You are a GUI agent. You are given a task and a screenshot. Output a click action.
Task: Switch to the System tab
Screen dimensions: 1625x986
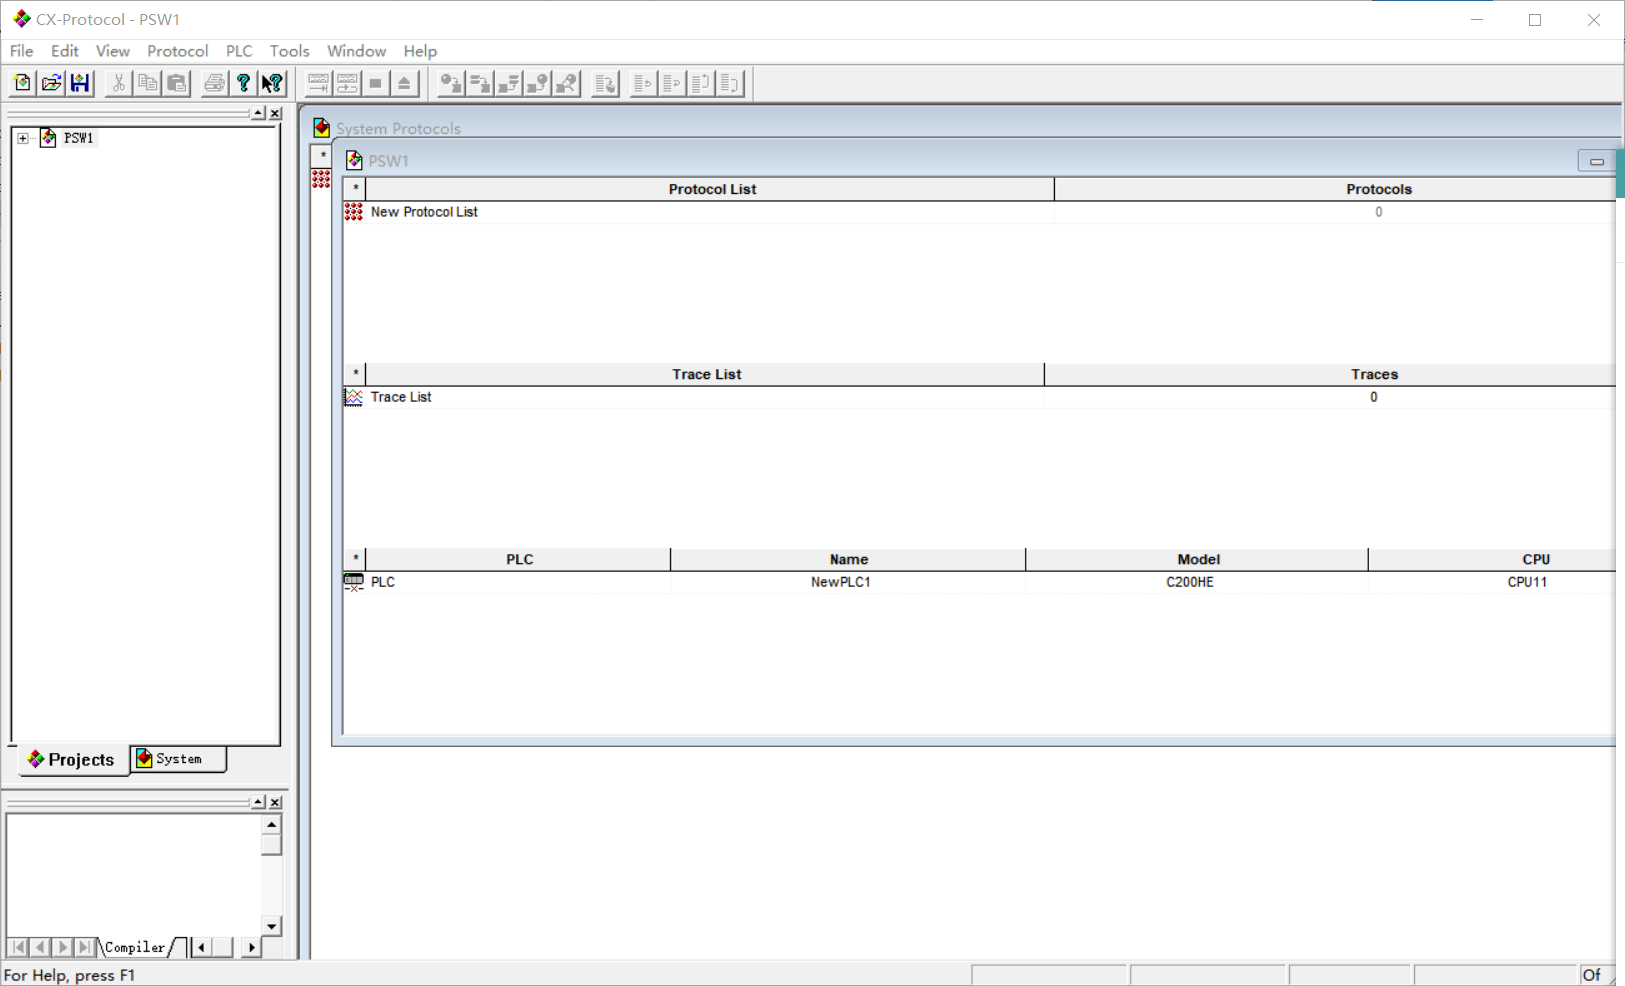point(178,759)
